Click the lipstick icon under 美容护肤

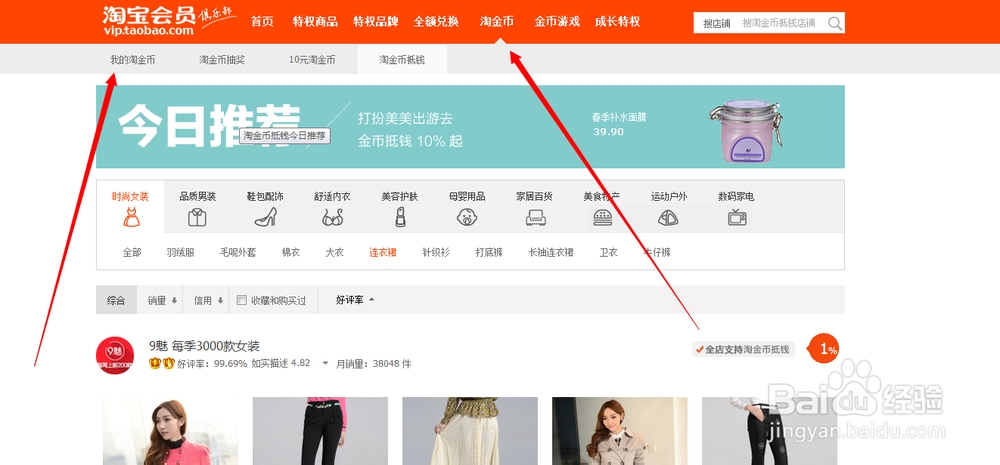400,218
